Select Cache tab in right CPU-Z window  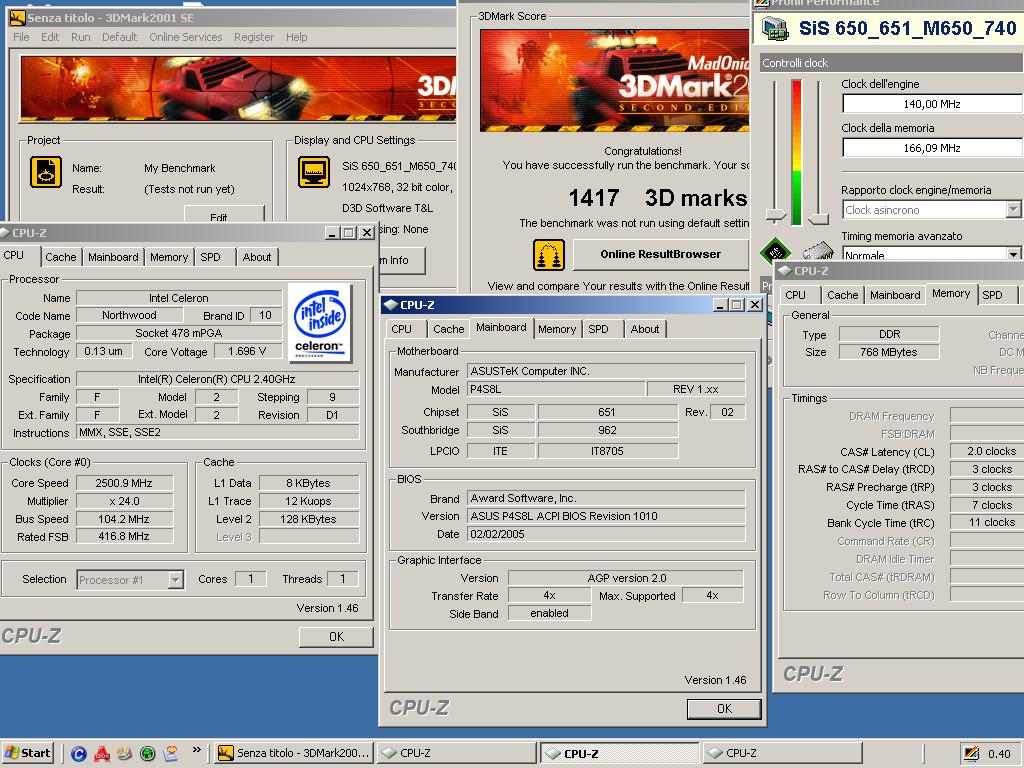842,295
